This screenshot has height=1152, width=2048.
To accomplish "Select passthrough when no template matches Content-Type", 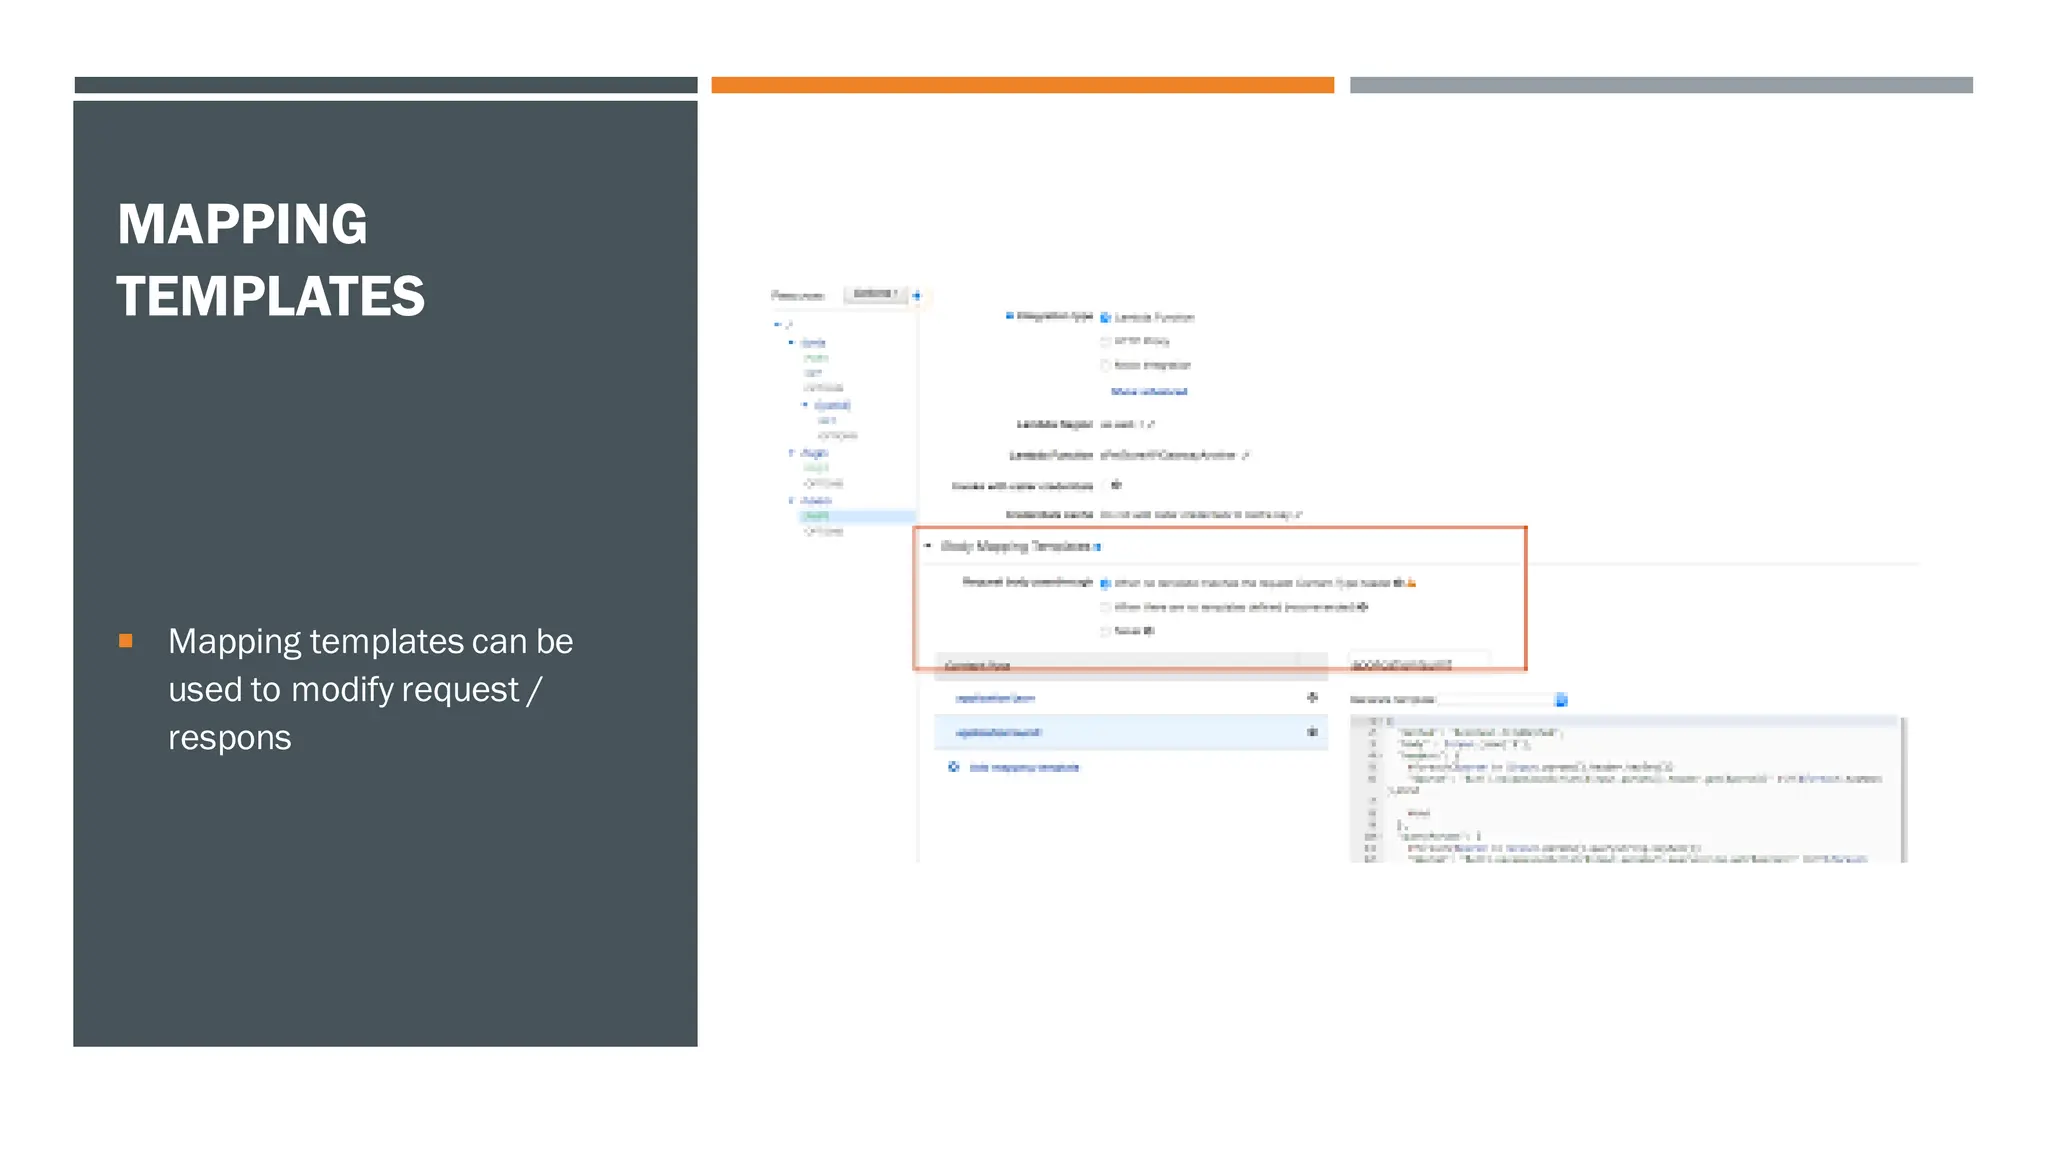I will pyautogui.click(x=1106, y=583).
